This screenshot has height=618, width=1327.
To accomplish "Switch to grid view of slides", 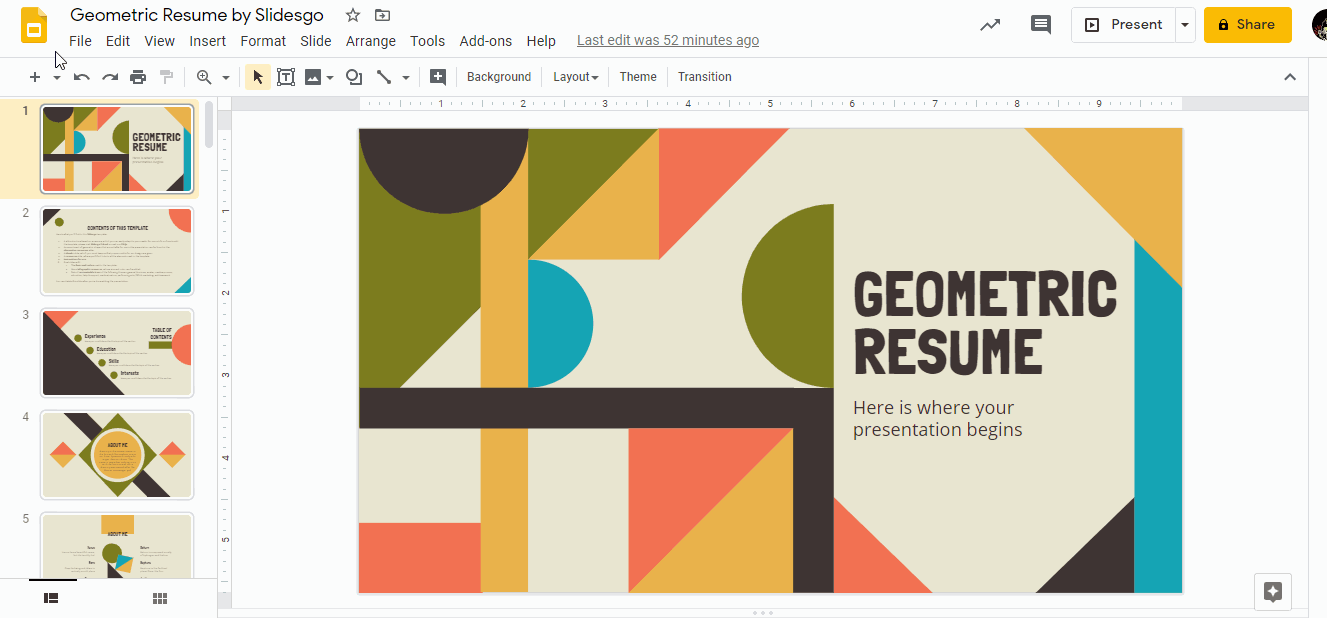I will pos(159,597).
